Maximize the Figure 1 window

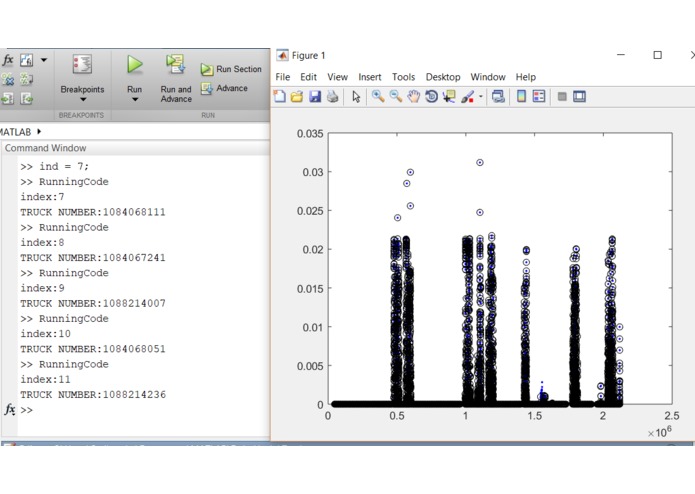coord(657,55)
